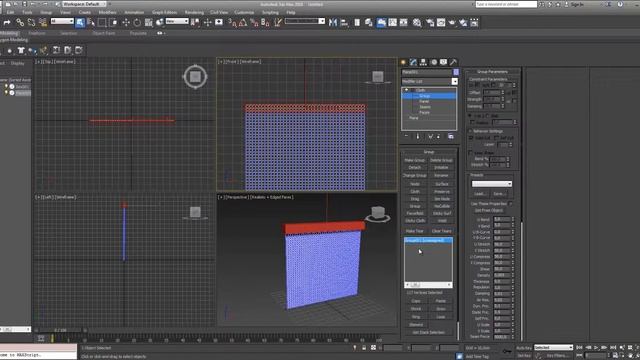
Task: Enable the Keep Shape checkbox
Action: (x=471, y=153)
